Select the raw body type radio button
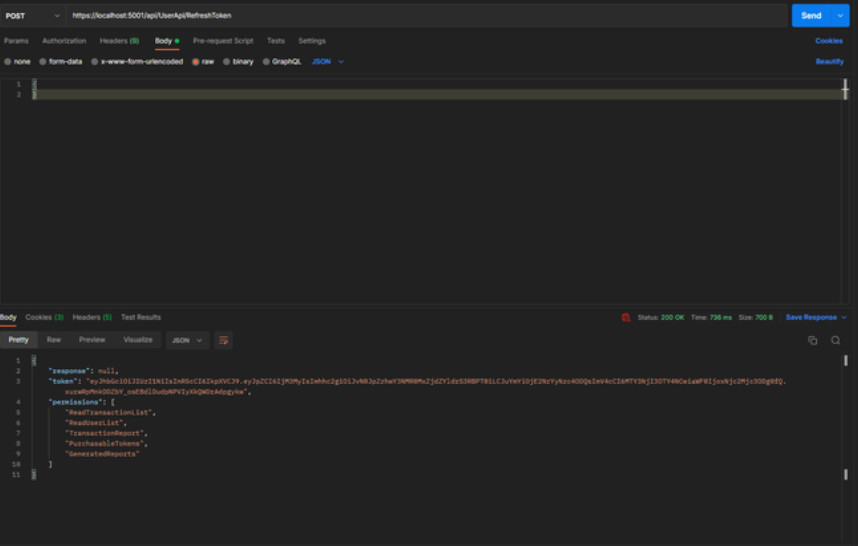This screenshot has height=546, width=858. pos(196,62)
